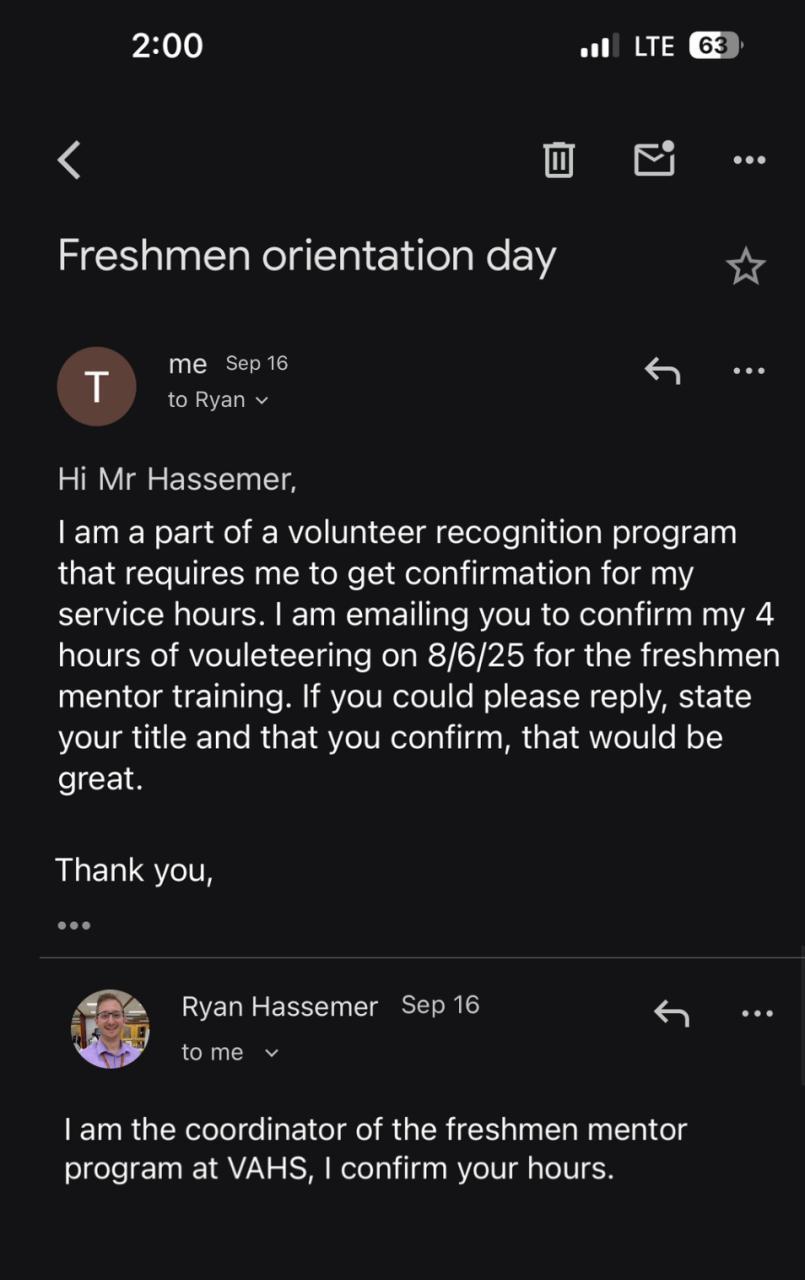Tap the brown 'T' sender avatar
805x1280 pixels.
(96, 386)
